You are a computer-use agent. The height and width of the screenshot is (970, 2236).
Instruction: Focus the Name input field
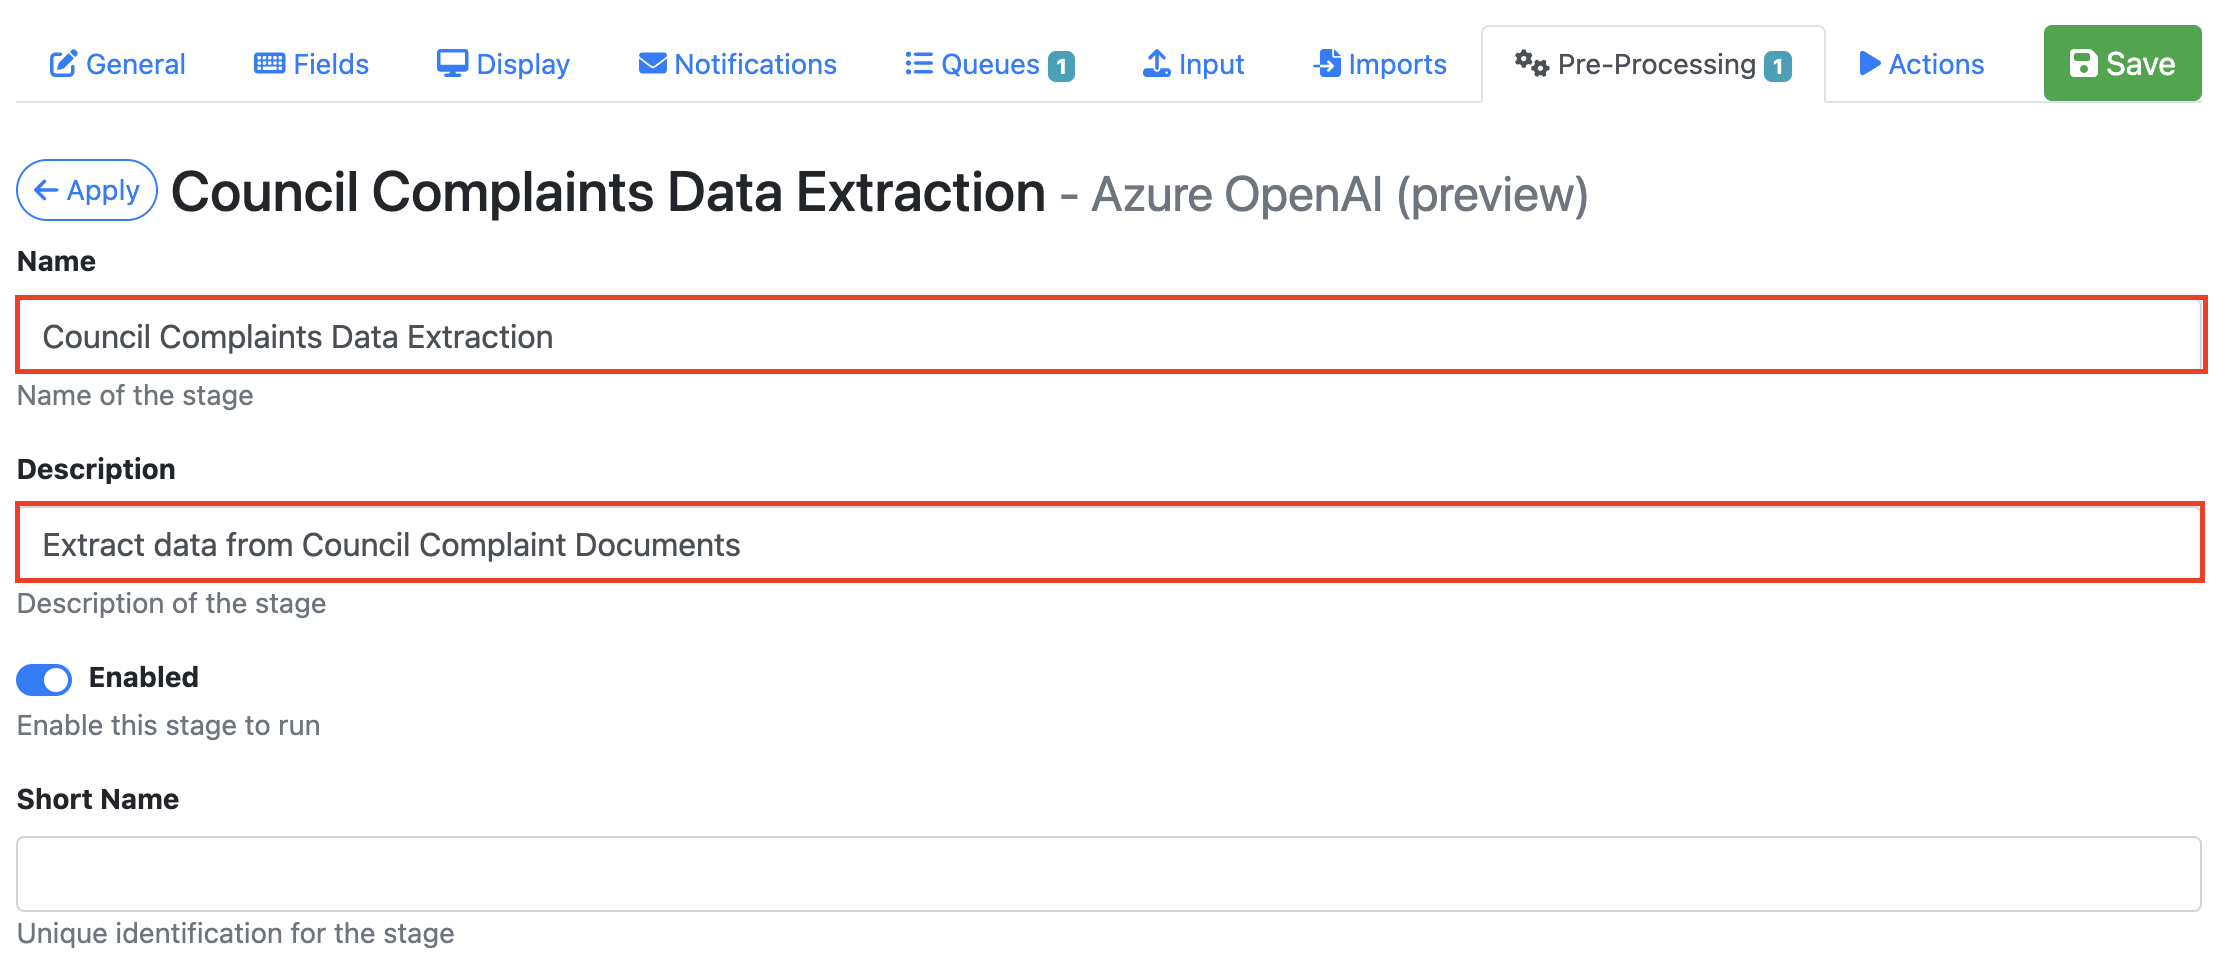click(x=1110, y=336)
